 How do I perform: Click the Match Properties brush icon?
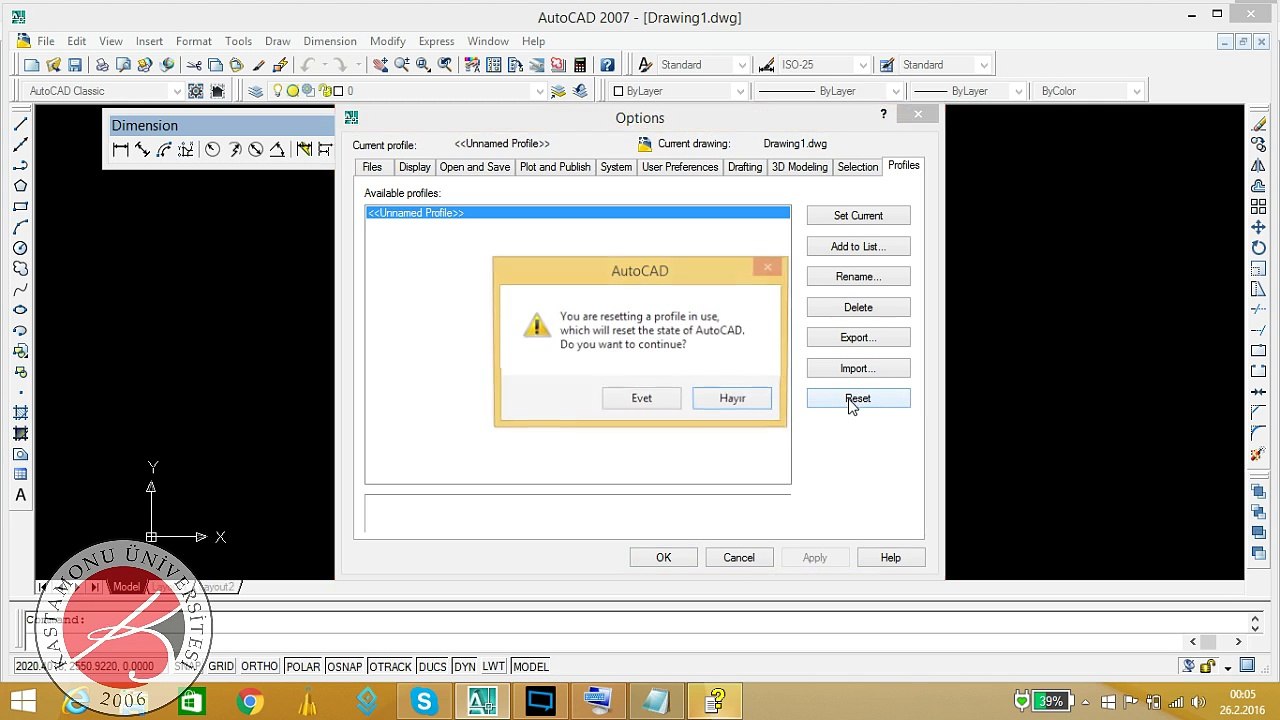[259, 65]
